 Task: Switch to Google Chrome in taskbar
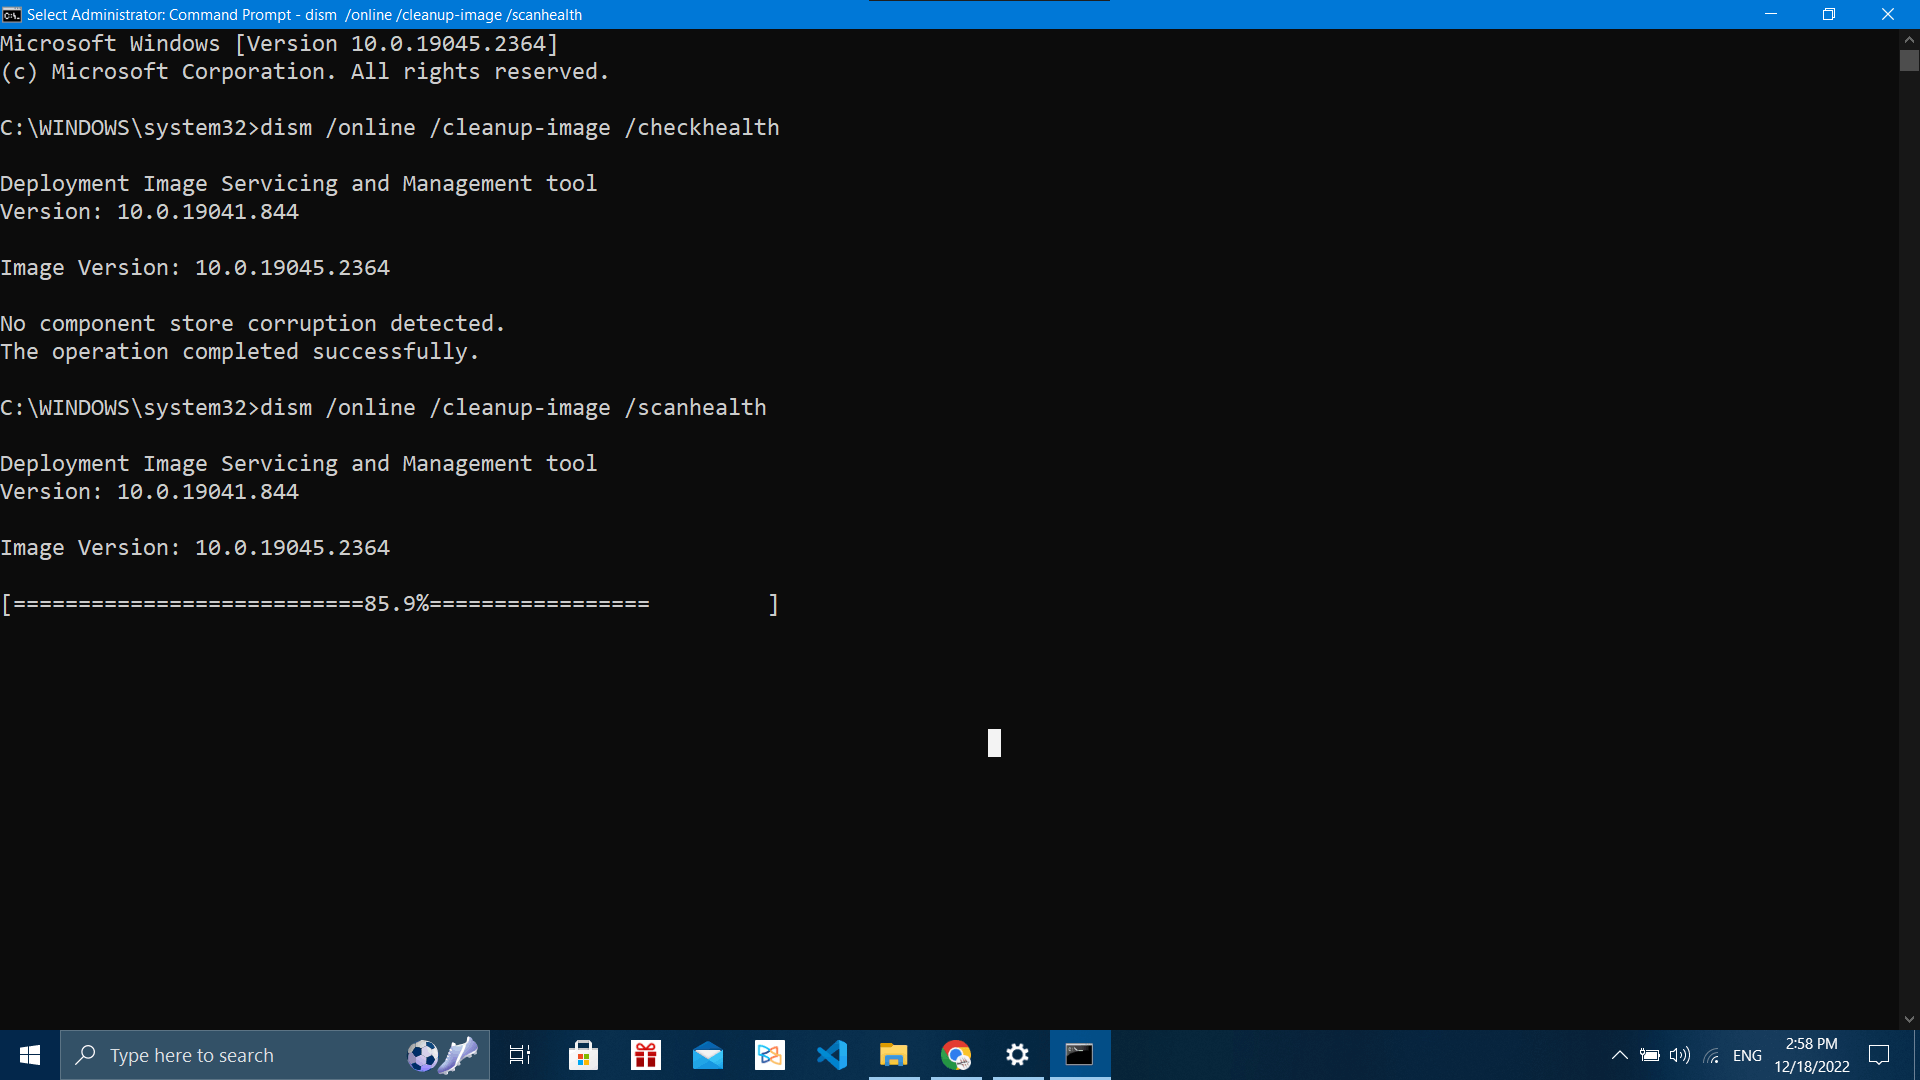[x=956, y=1055]
